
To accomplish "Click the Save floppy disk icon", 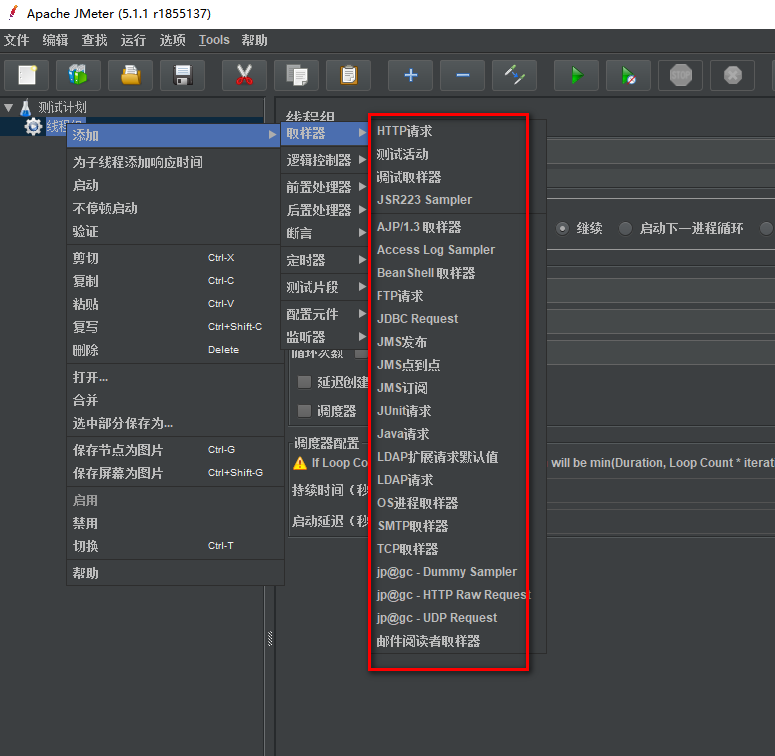I will [x=182, y=76].
